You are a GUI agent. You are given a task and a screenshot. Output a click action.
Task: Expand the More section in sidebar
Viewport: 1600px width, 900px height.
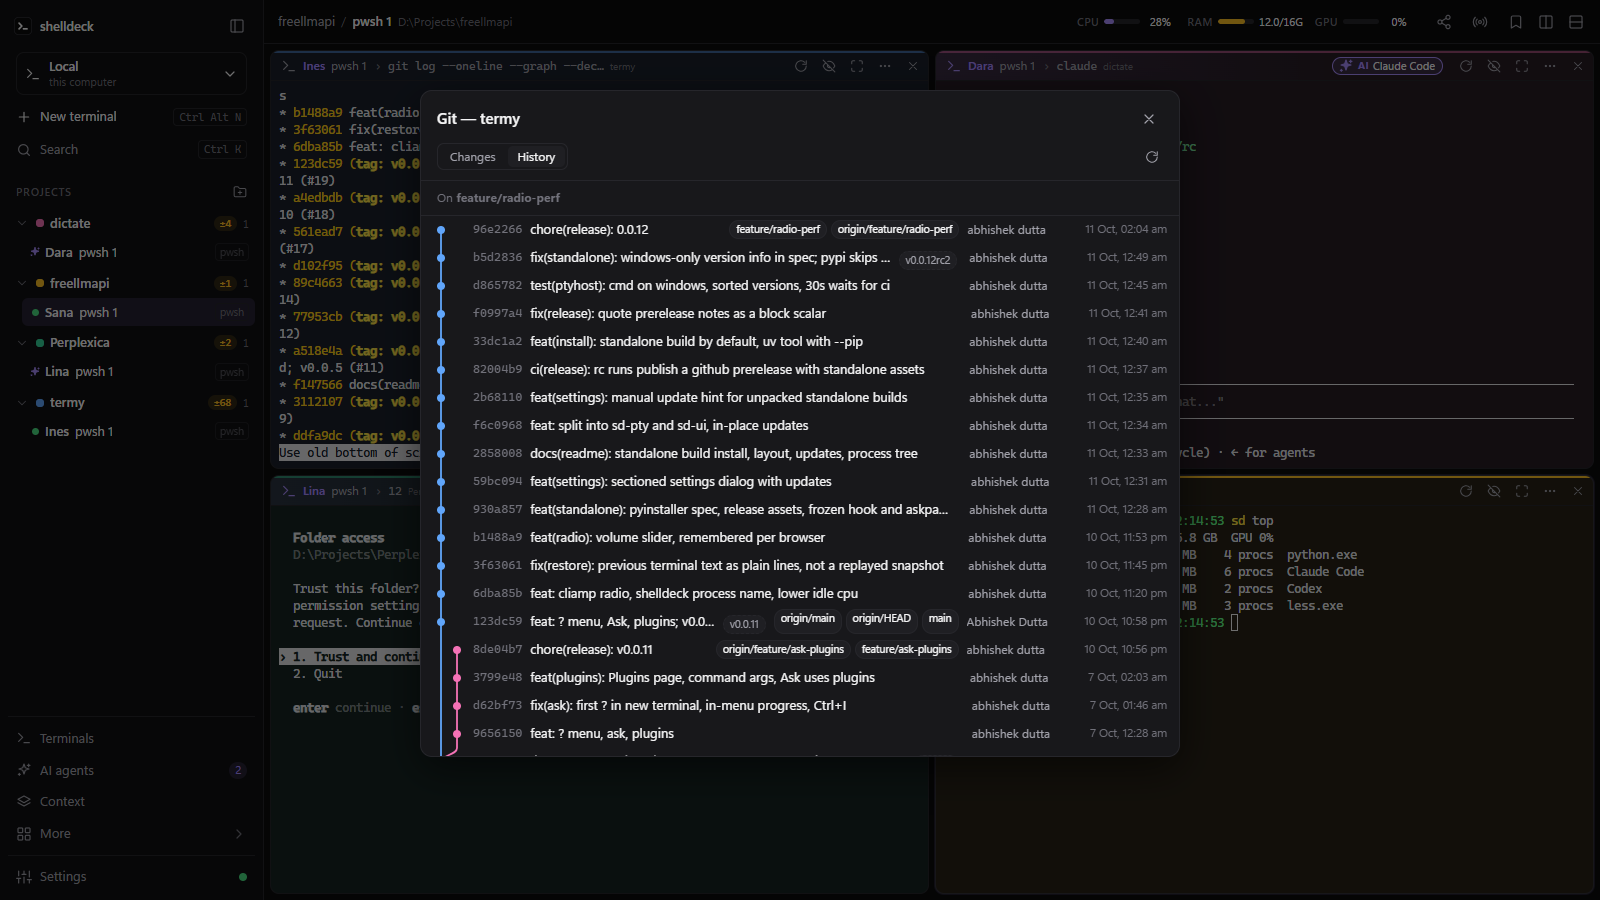[x=131, y=834]
